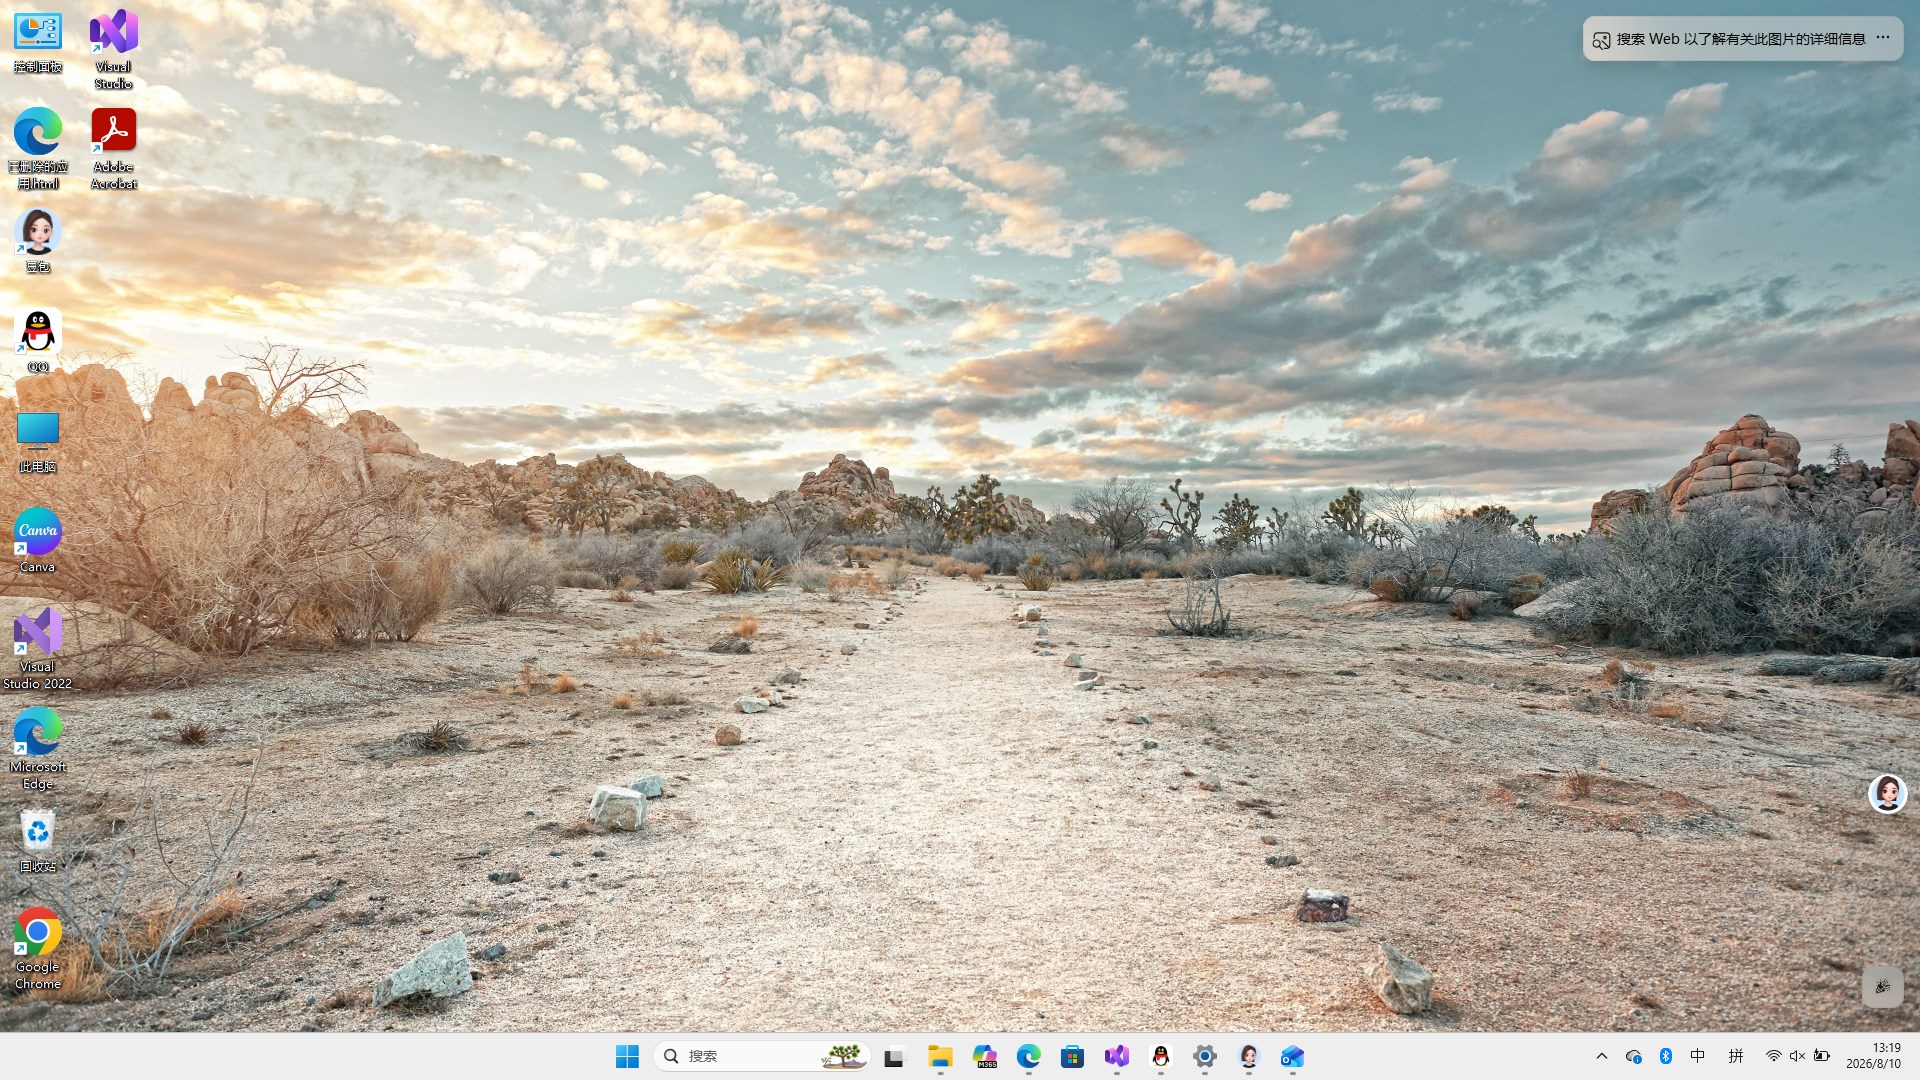Click the muted volume speaker icon

[1797, 1056]
